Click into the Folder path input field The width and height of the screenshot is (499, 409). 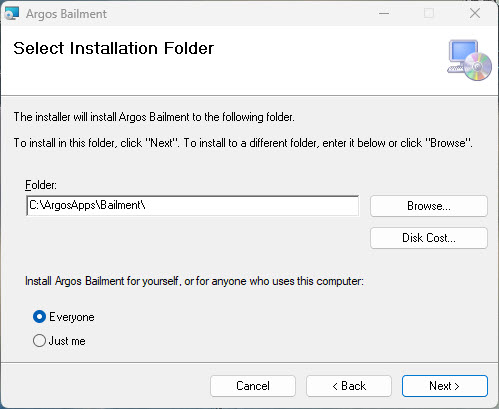[x=193, y=206]
